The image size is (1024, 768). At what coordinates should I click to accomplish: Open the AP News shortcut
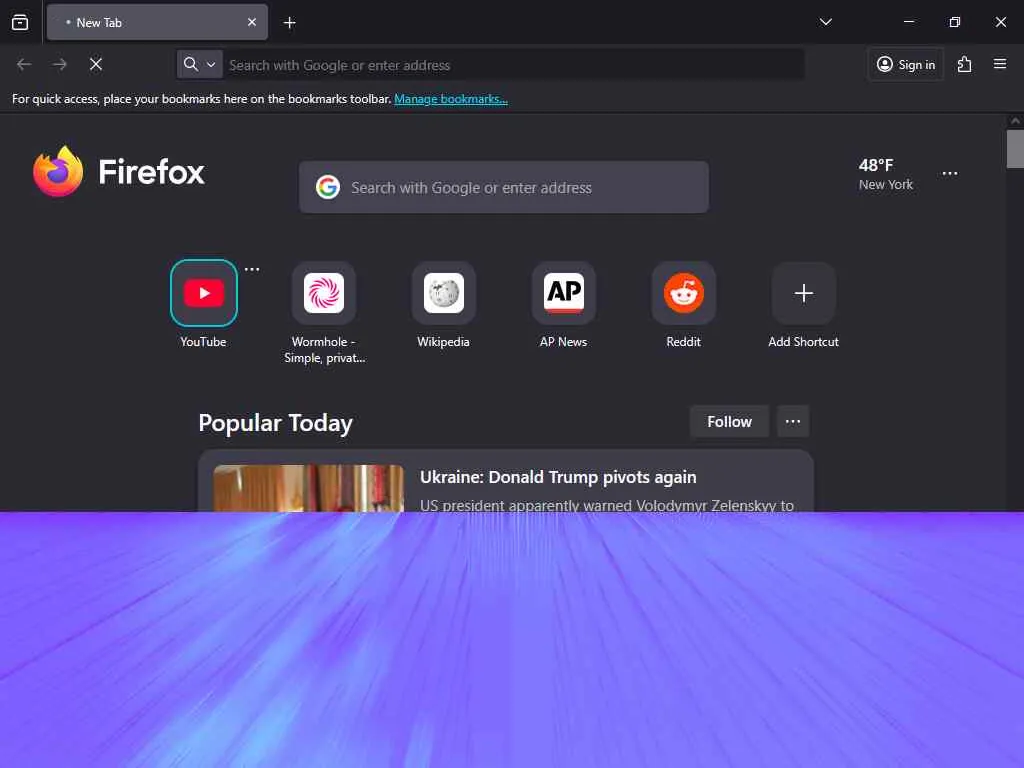(x=564, y=293)
